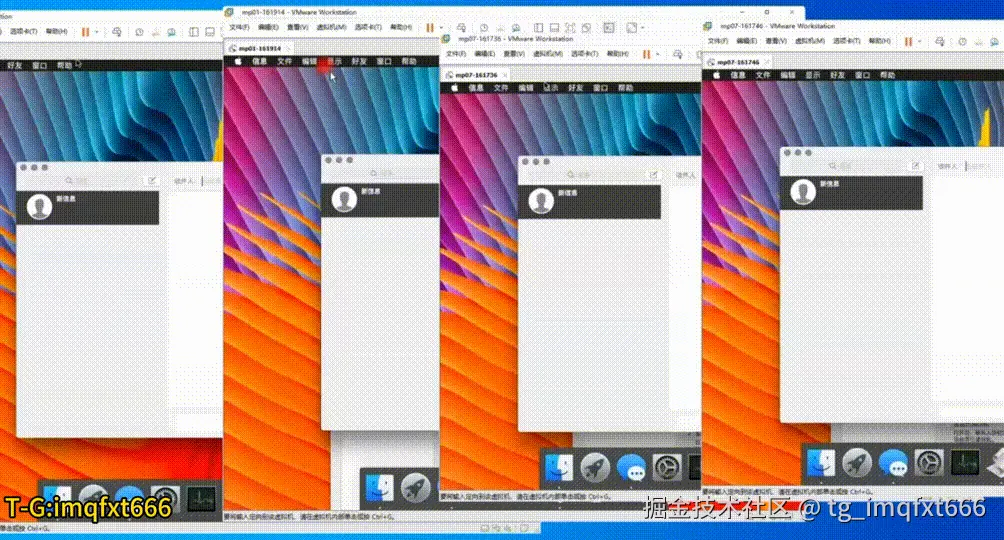Send Ctrl+Alt+Del in mp01-161914 window toolbar
This screenshot has height=540, width=1004.
pos(460,28)
